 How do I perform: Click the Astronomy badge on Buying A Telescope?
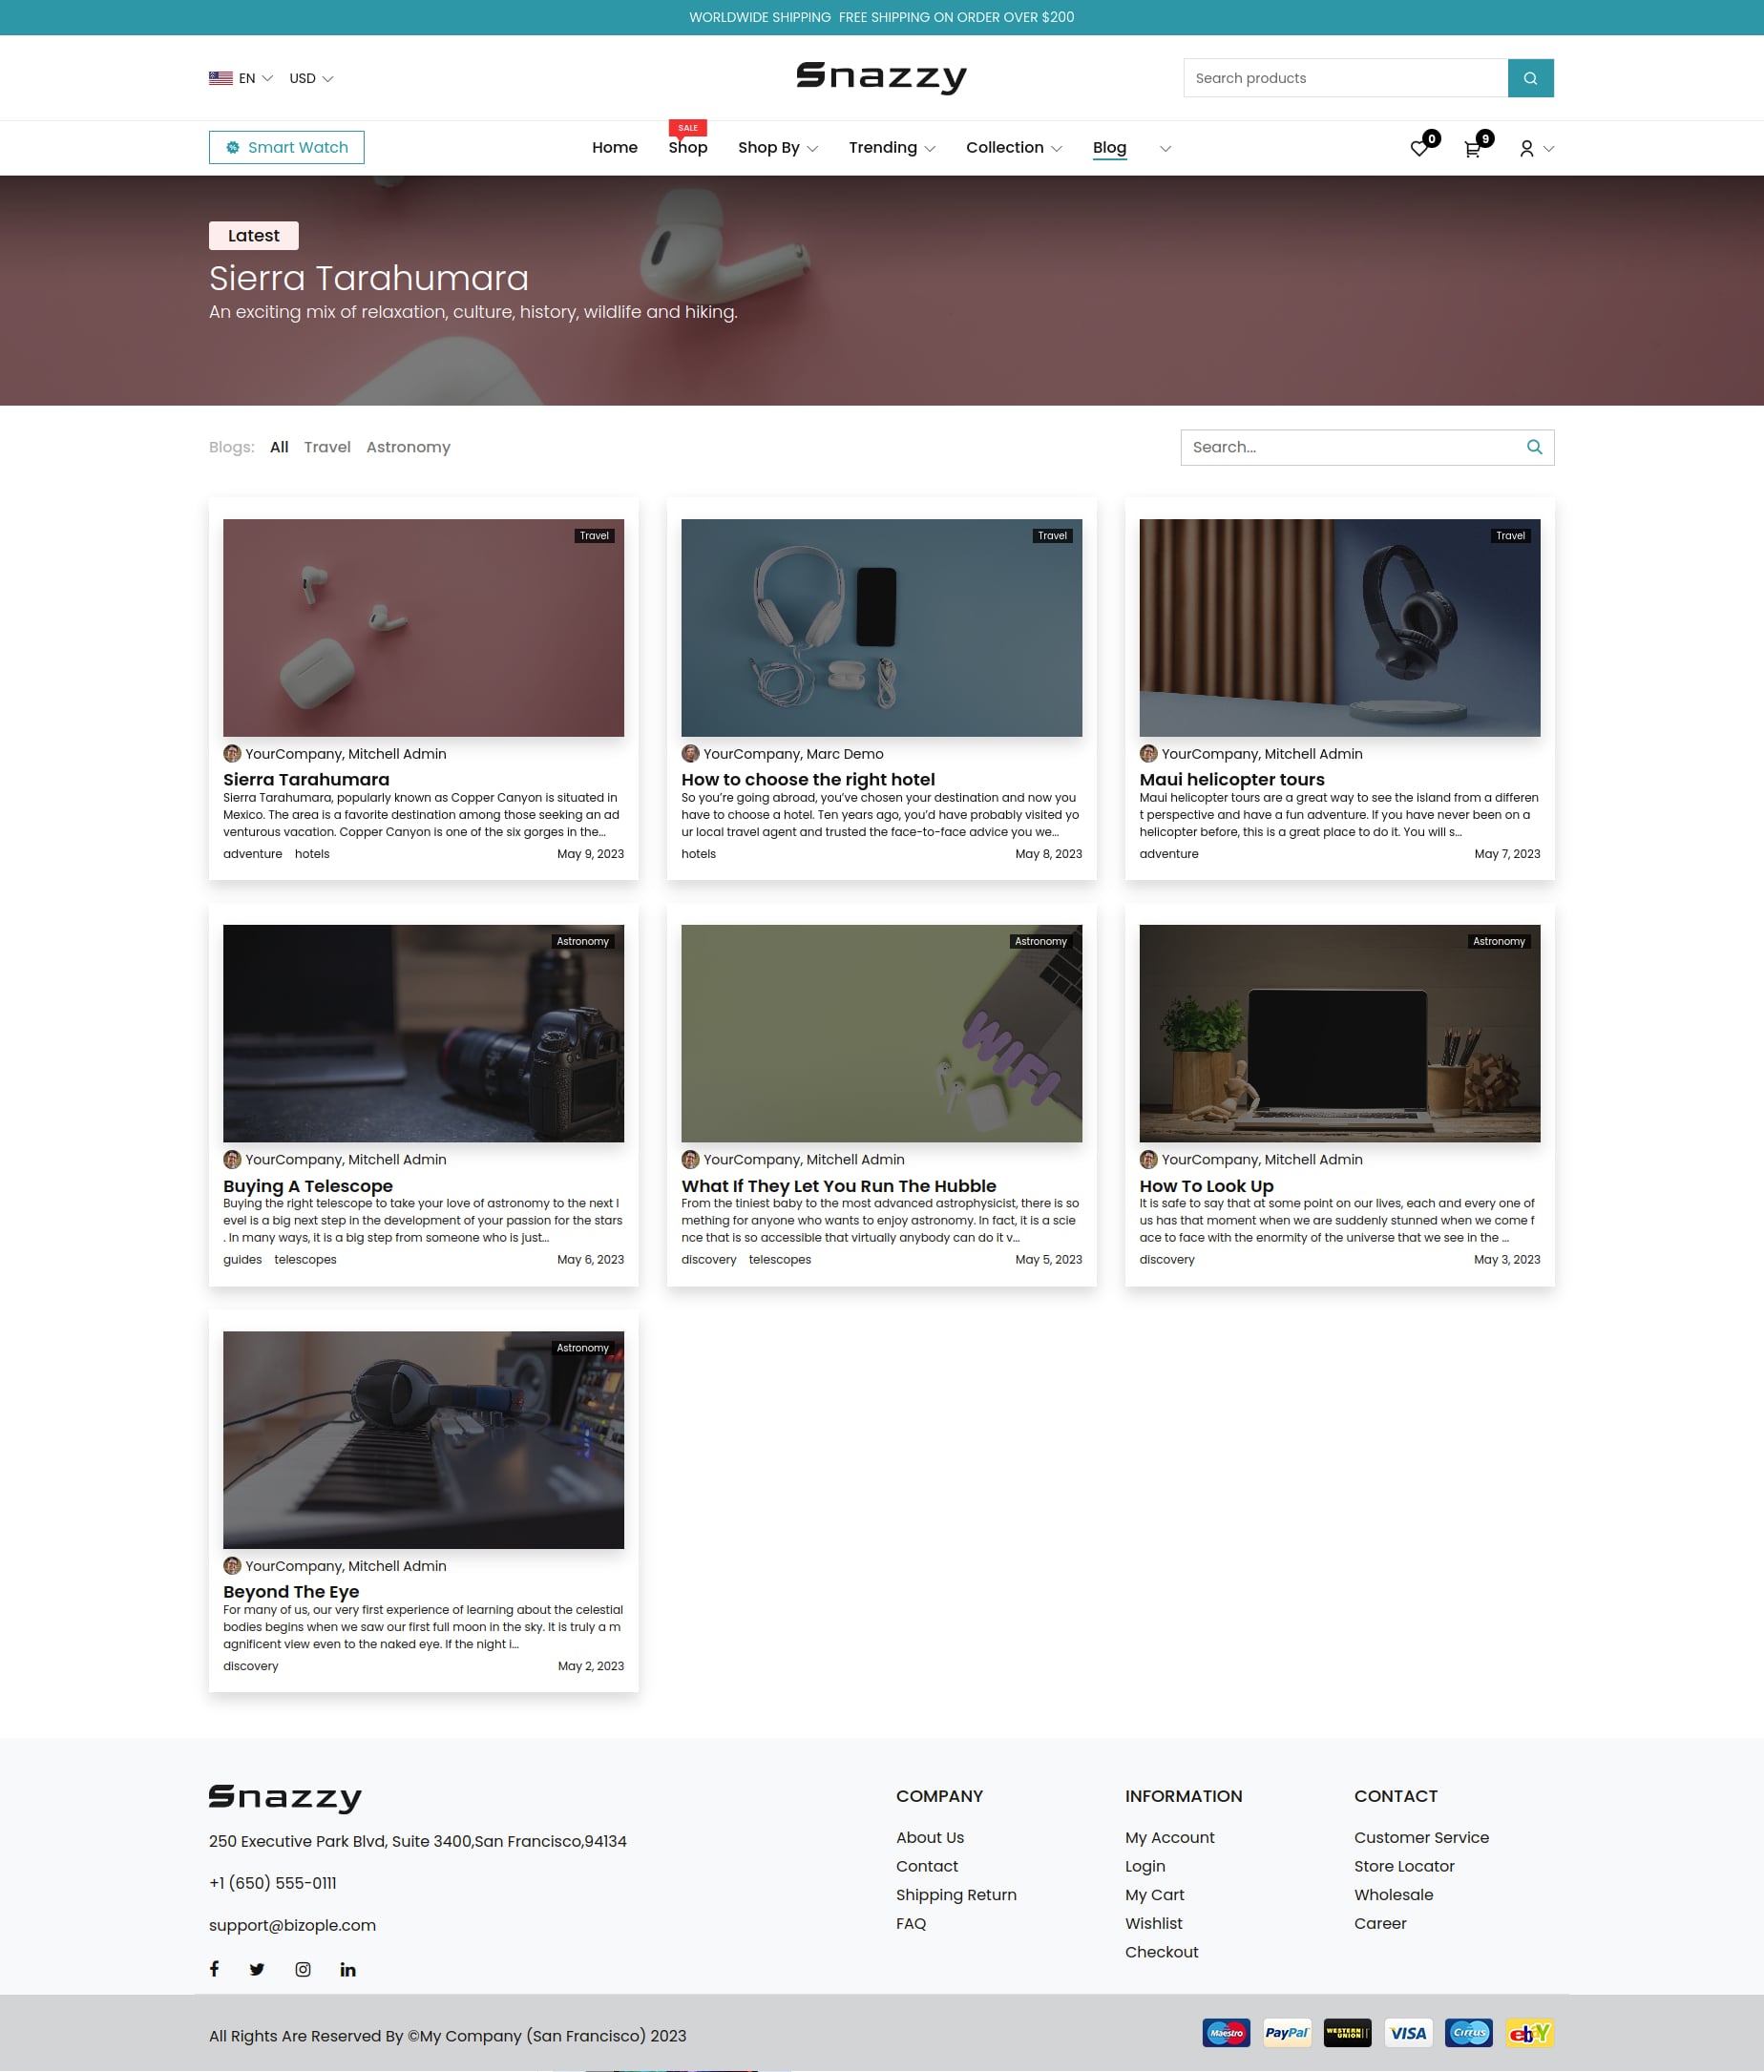582,941
